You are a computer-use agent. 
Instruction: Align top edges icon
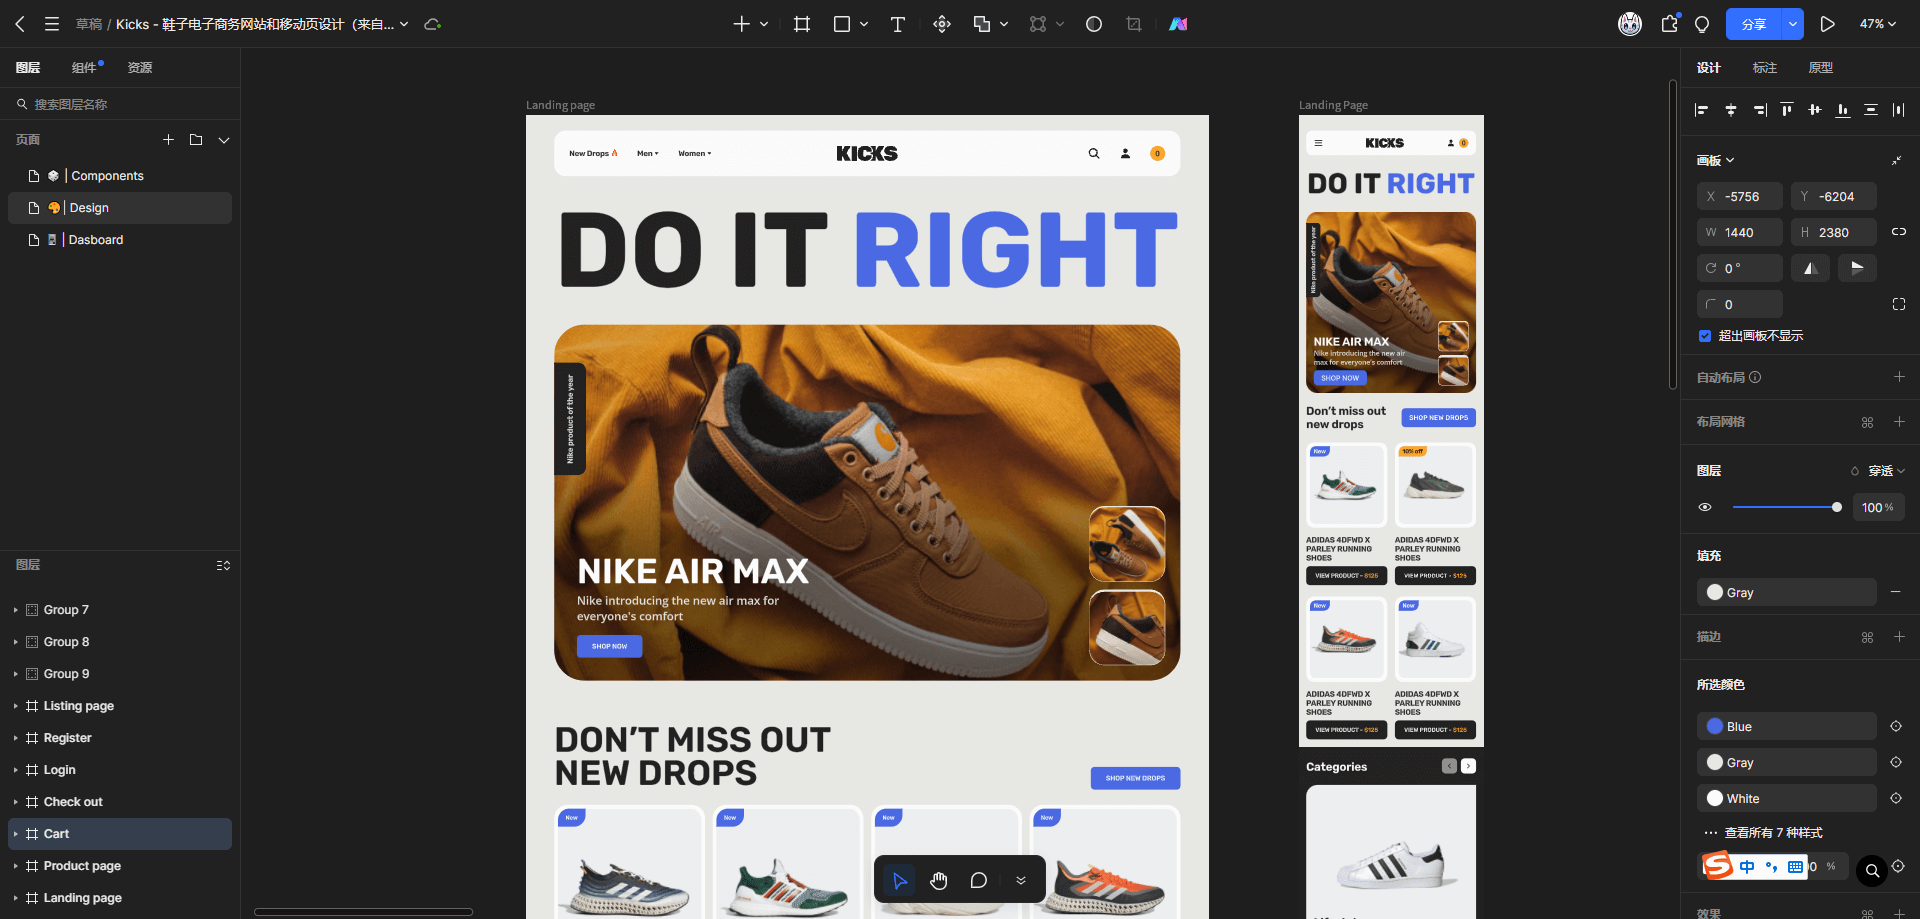(1787, 110)
